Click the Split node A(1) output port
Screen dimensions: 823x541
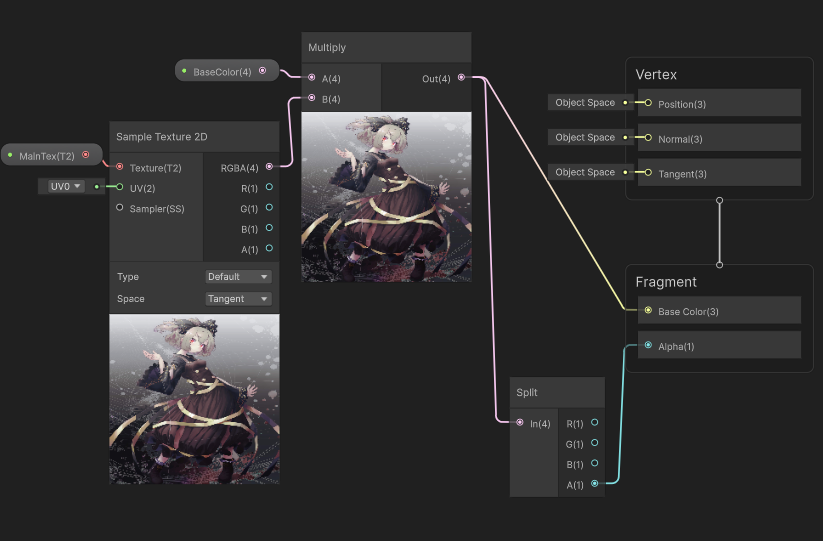click(x=595, y=484)
